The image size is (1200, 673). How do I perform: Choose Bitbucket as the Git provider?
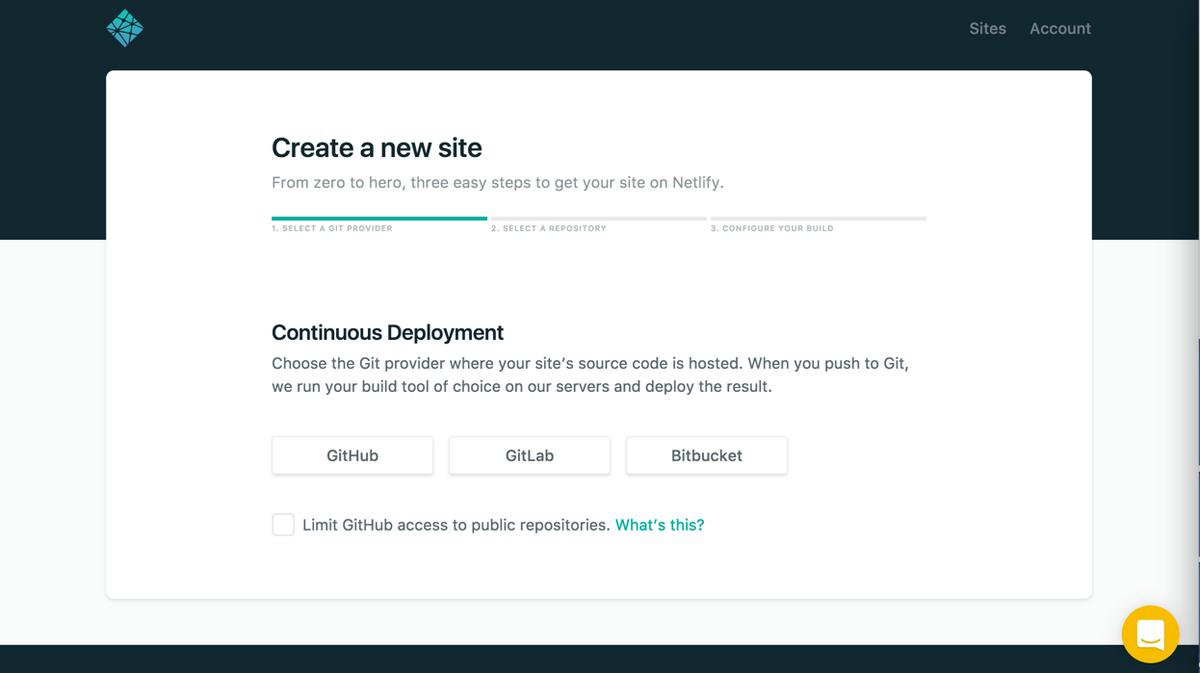[706, 455]
